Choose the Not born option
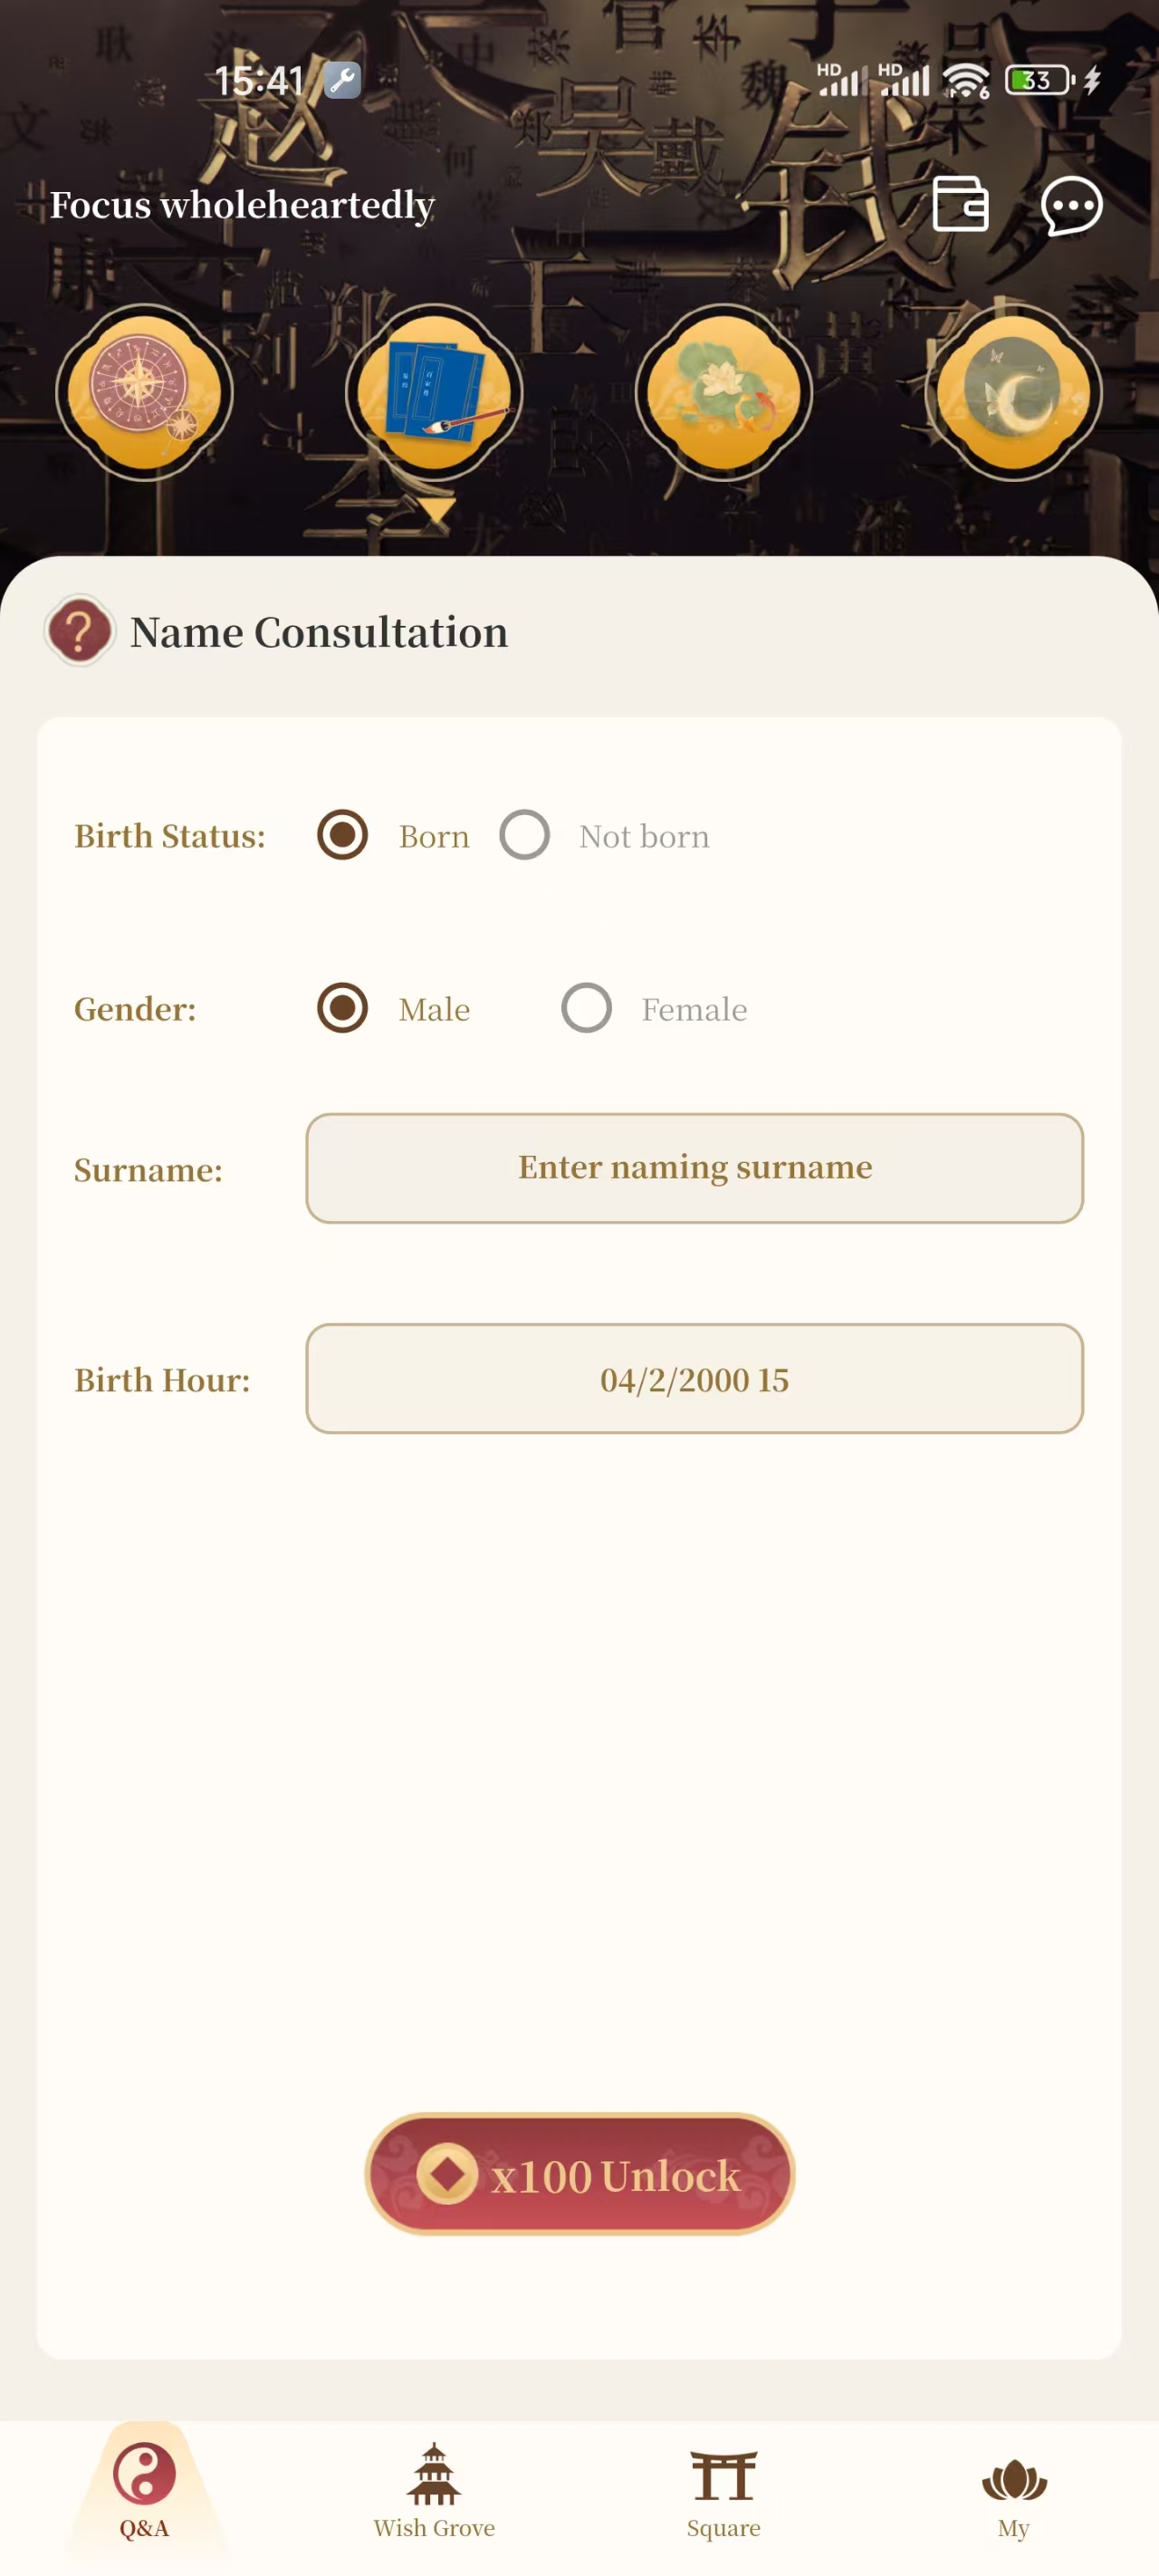Viewport: 1159px width, 2576px height. (525, 835)
